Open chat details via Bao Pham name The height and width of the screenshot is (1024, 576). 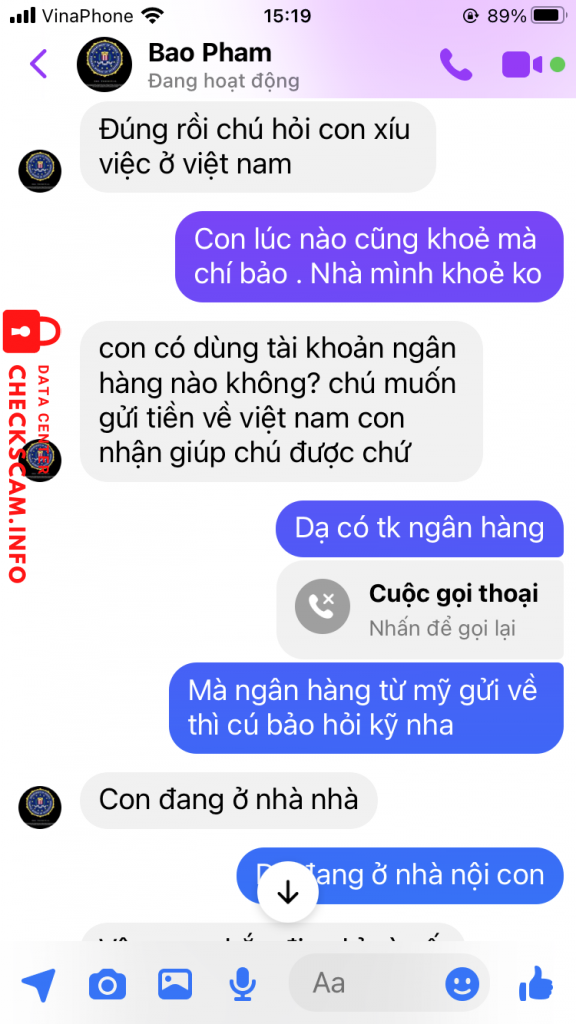click(210, 53)
